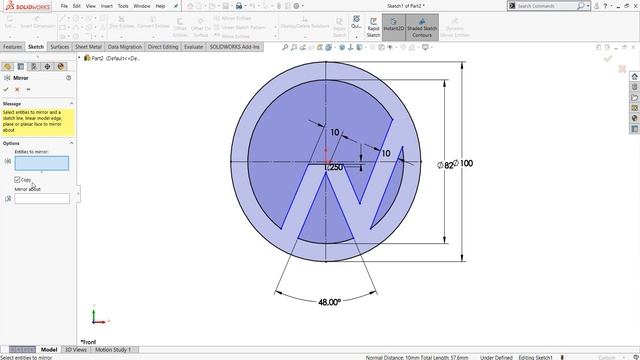Open the Help menu

tap(160, 6)
